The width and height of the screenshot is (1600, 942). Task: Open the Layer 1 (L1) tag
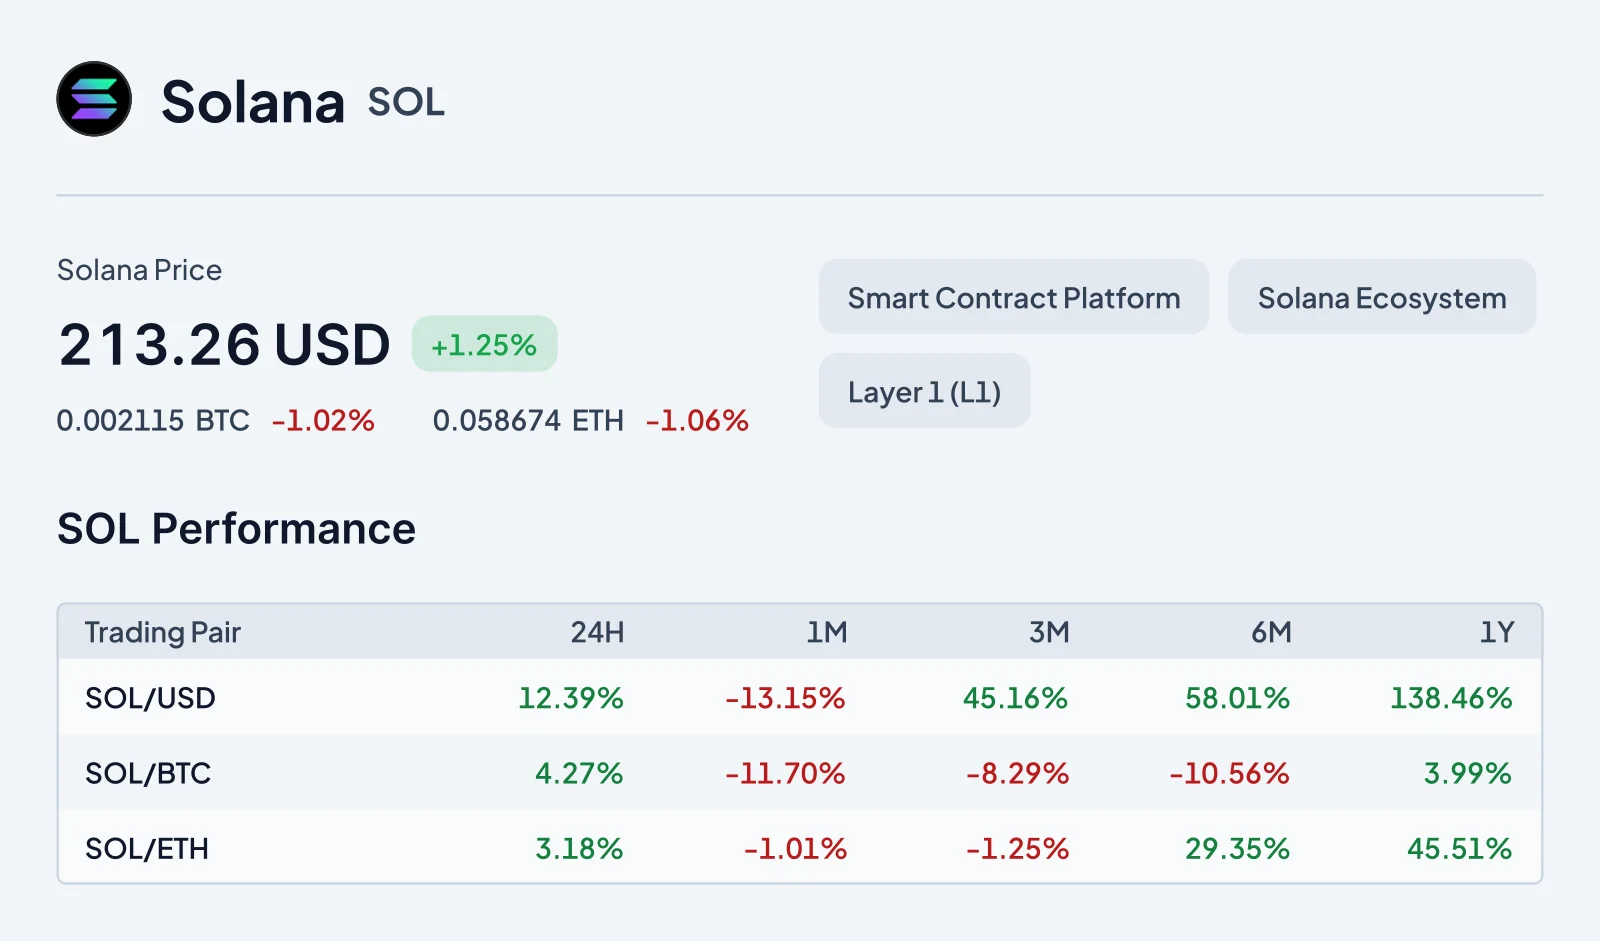pos(924,391)
